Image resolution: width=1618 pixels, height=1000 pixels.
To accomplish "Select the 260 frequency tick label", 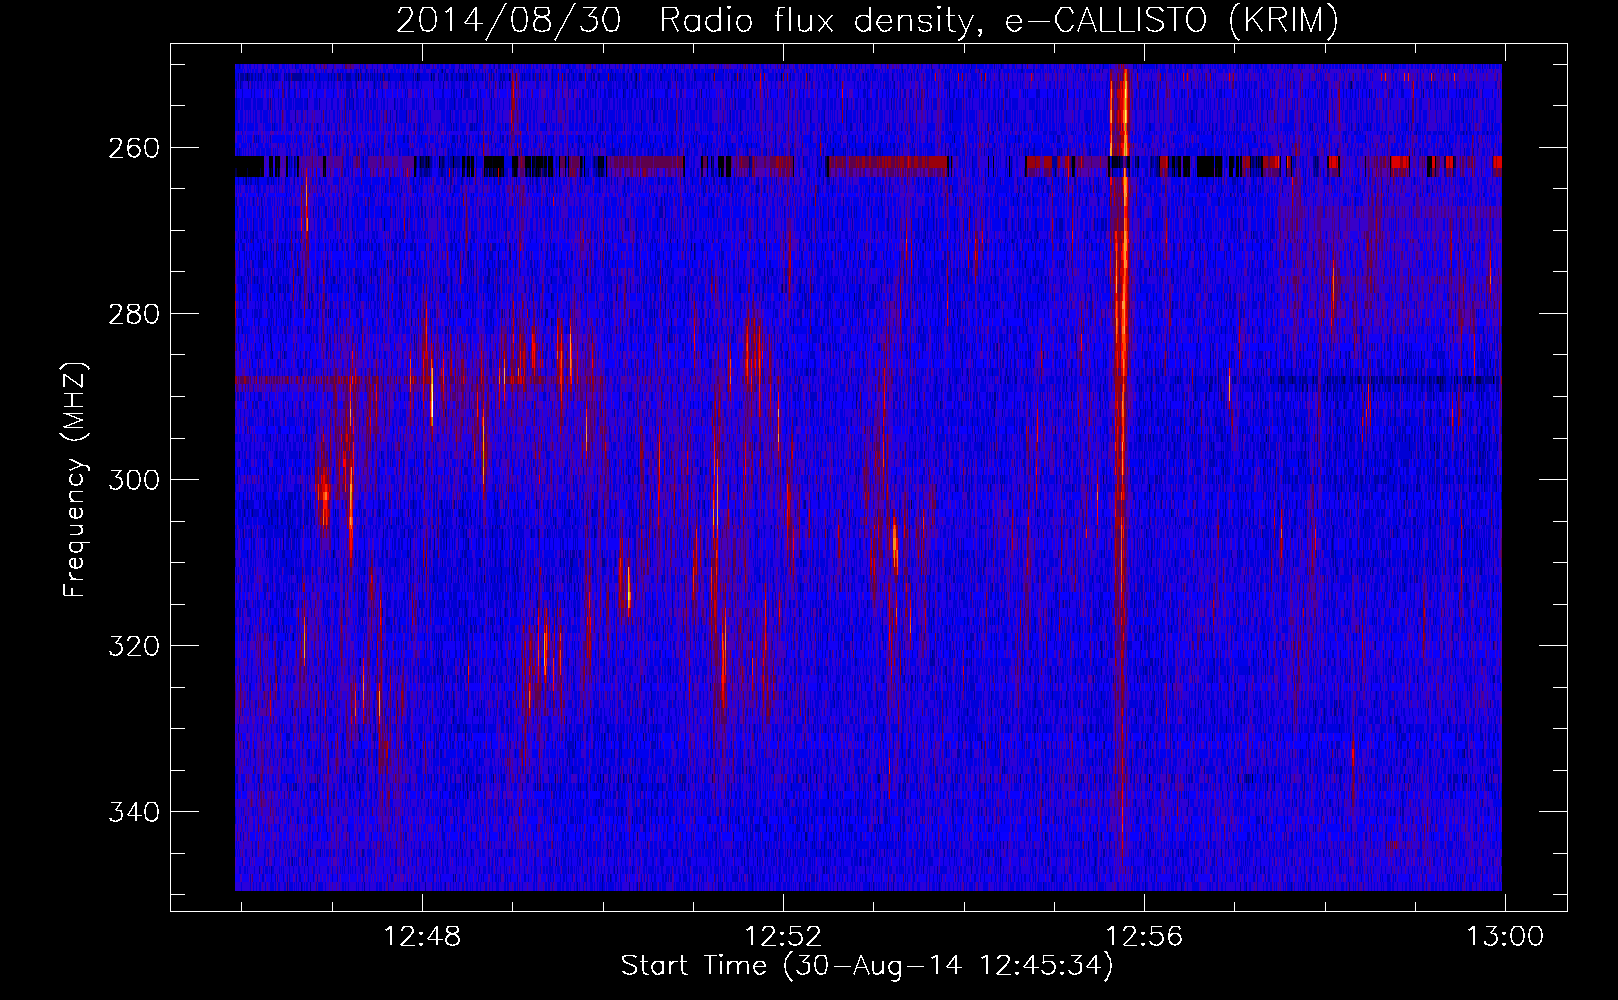I will click(x=134, y=148).
